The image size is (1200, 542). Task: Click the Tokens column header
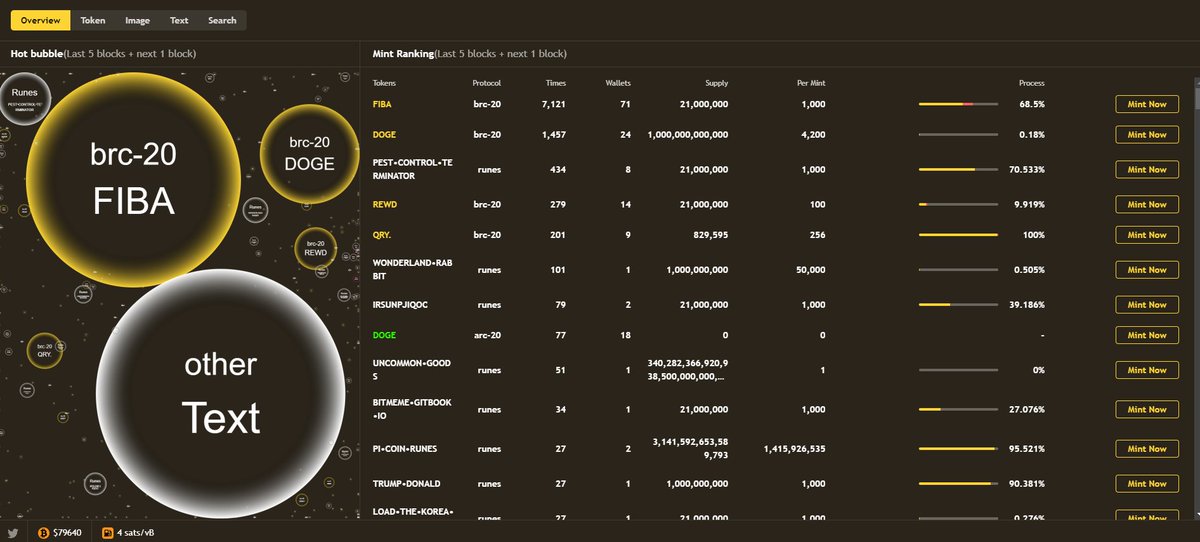384,83
